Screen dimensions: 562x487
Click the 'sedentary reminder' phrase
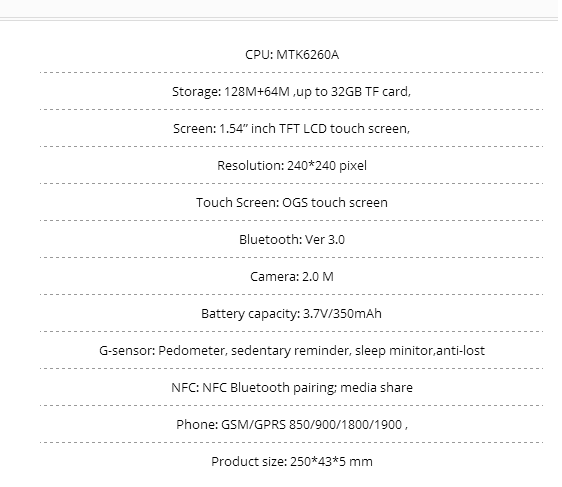click(x=290, y=351)
